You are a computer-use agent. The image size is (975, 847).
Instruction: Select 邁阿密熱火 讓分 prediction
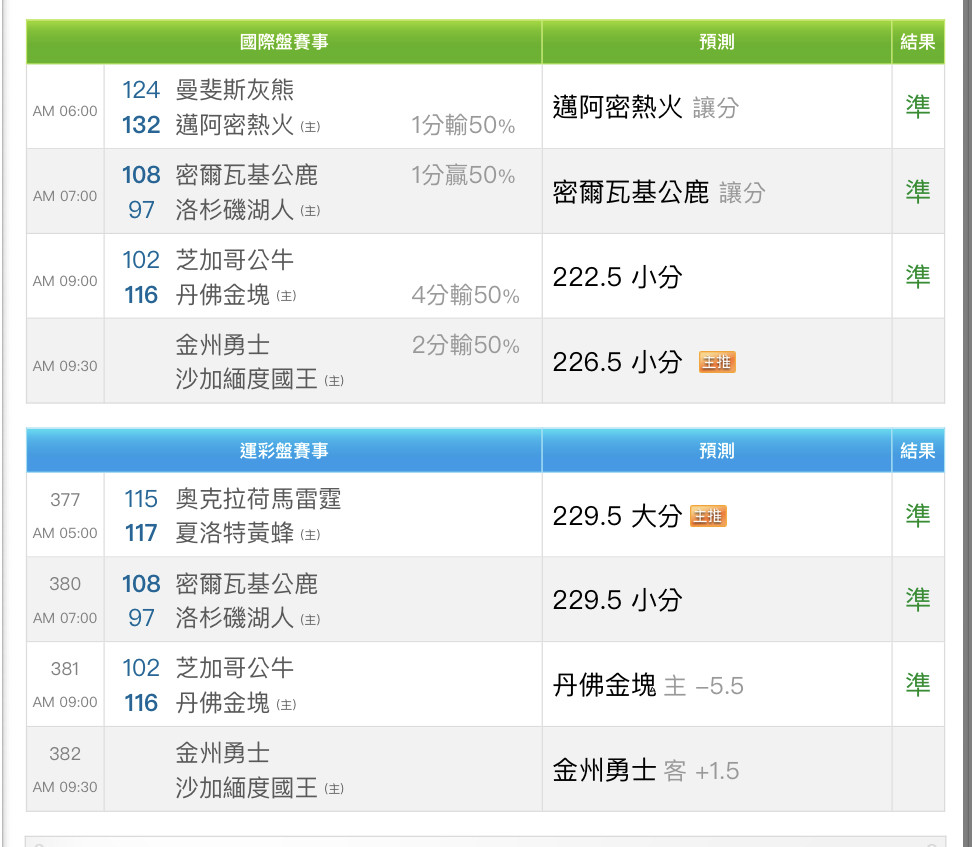[x=645, y=107]
